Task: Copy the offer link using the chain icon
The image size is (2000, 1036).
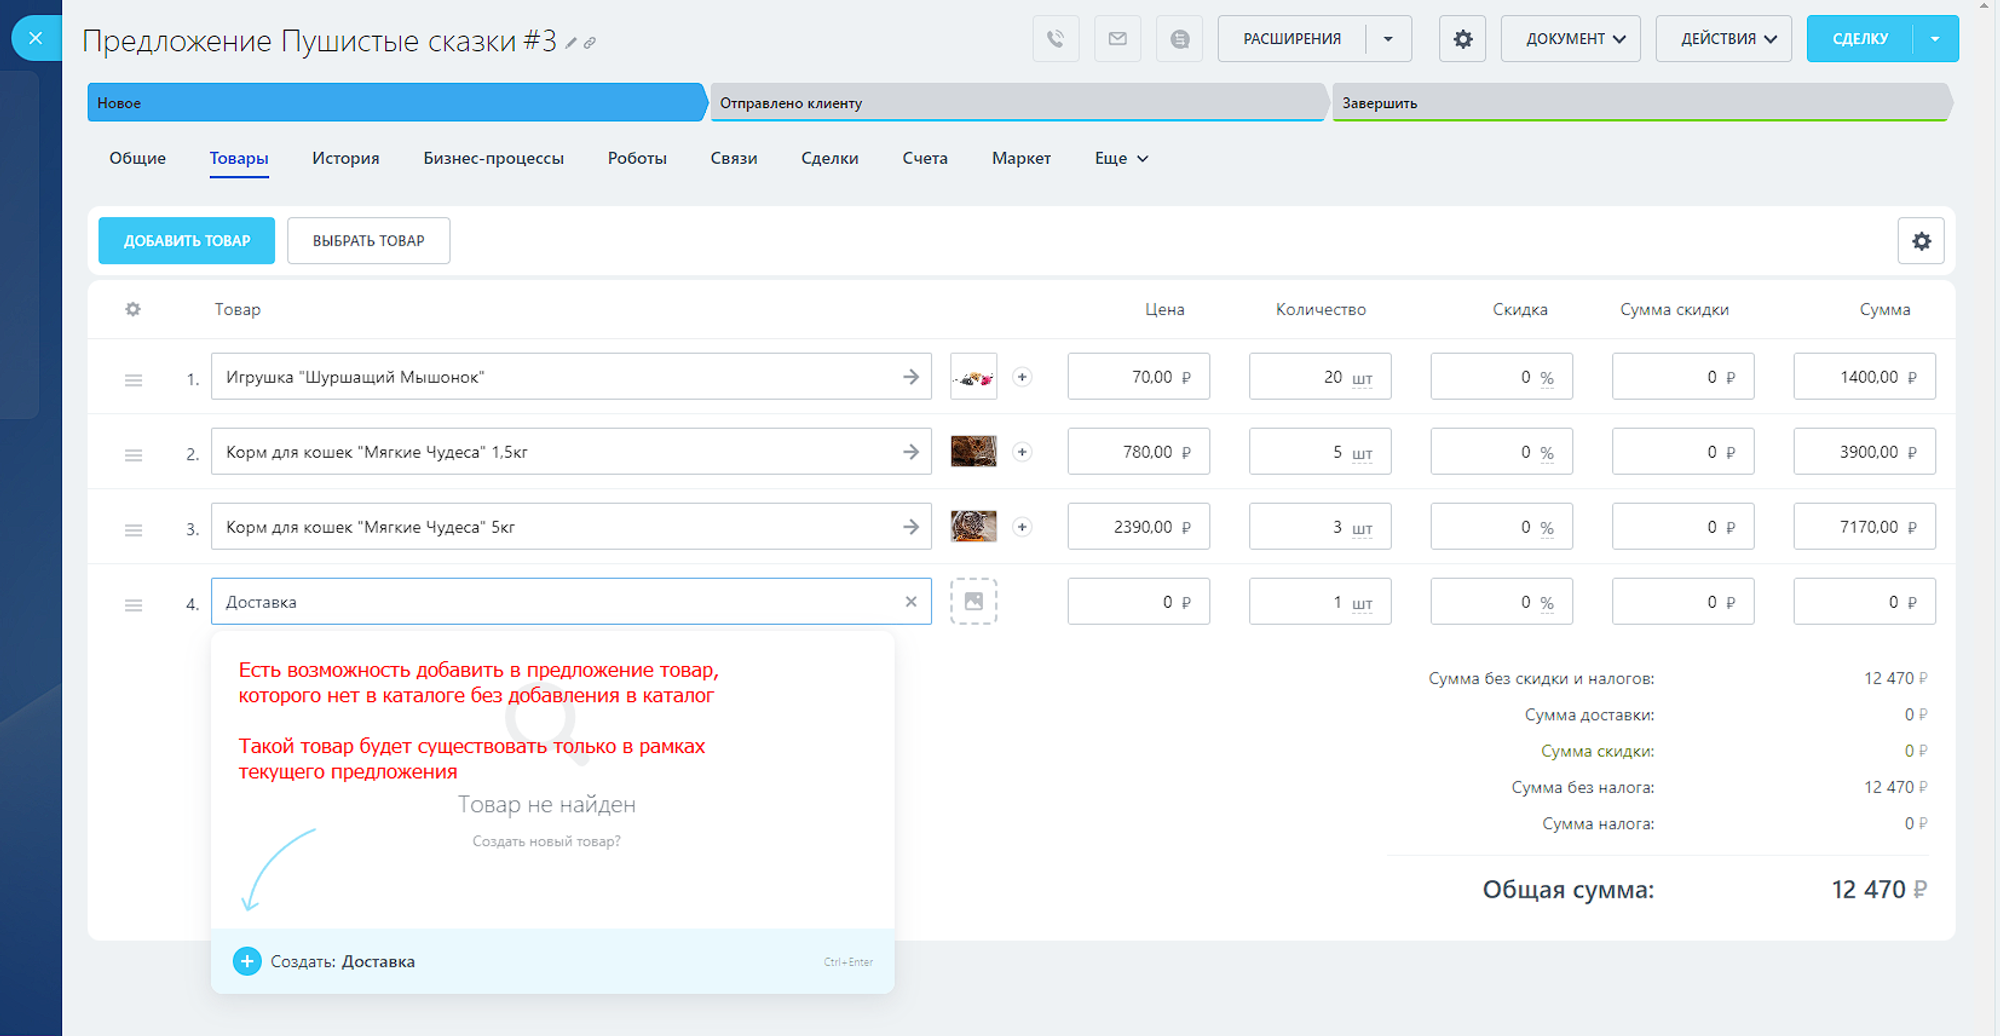Action: tap(590, 42)
